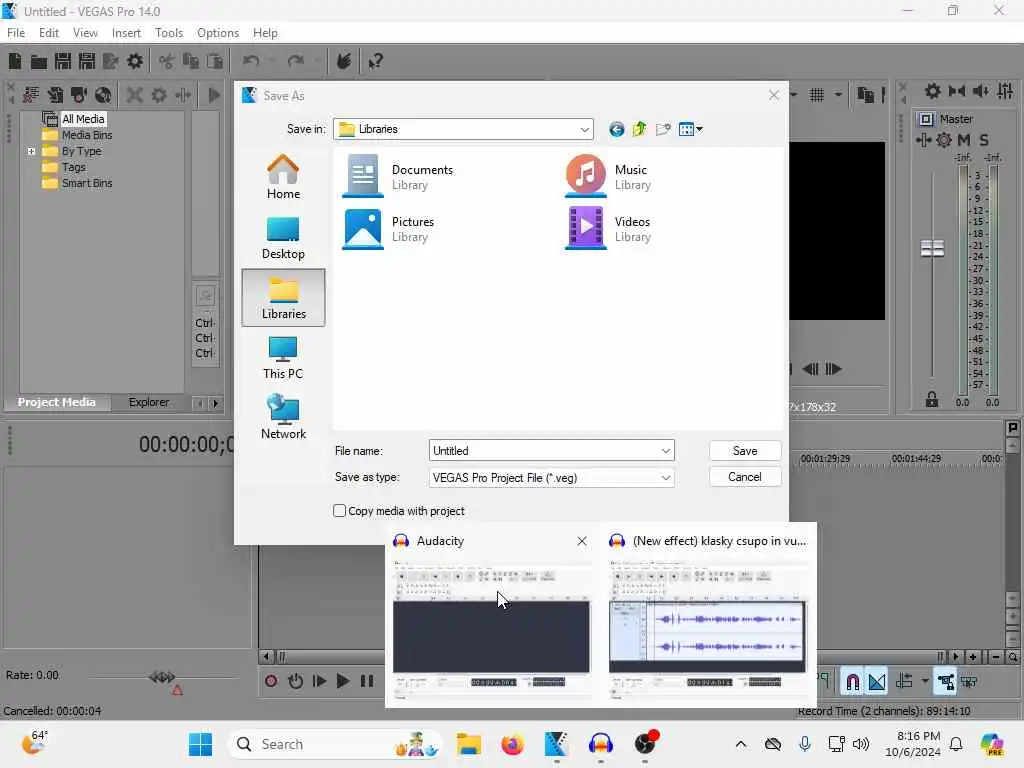The height and width of the screenshot is (768, 1024).
Task: Create new folder in Save As dialog
Action: [x=663, y=129]
